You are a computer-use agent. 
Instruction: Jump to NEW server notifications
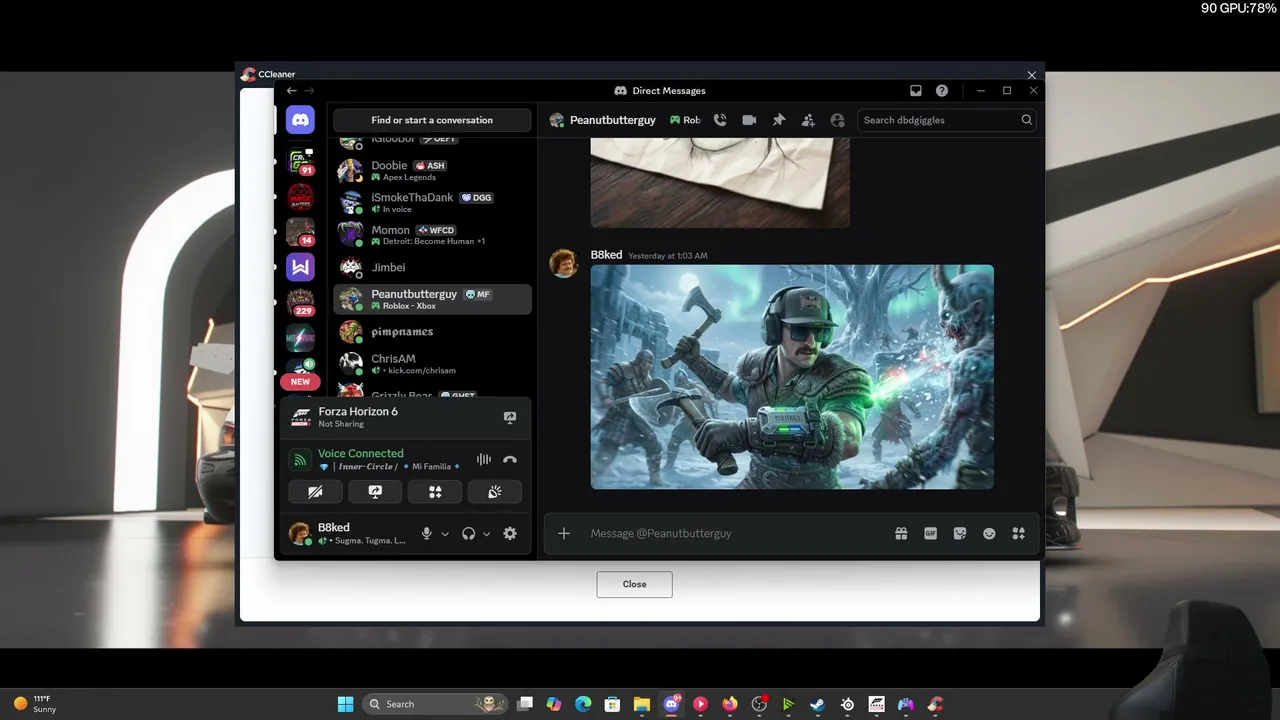click(x=300, y=381)
